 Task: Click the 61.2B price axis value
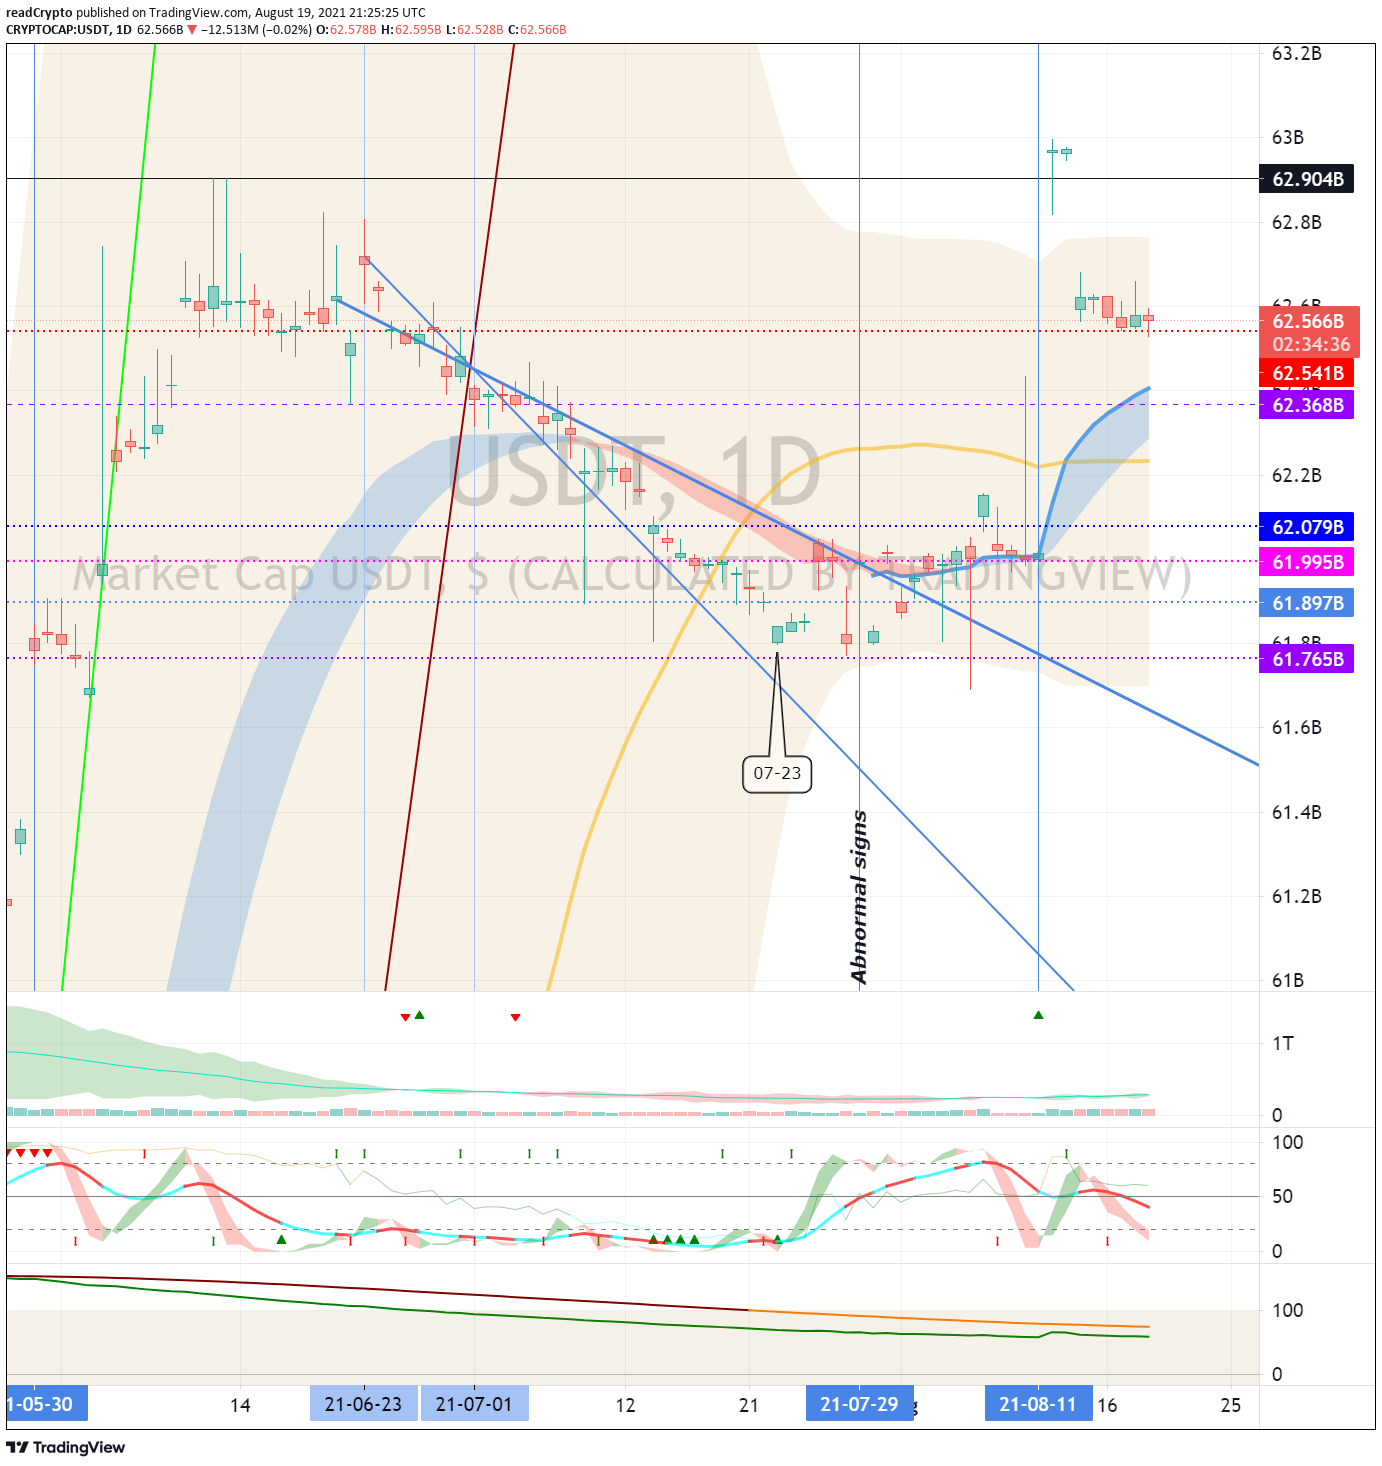point(1296,897)
